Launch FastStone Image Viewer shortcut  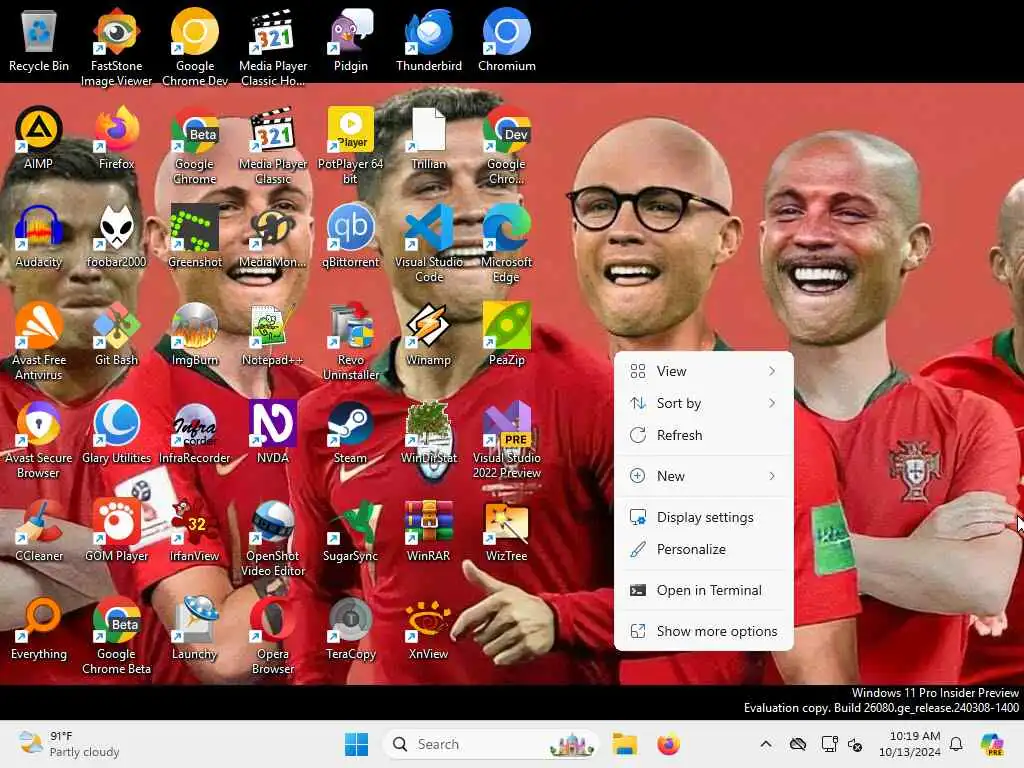tap(116, 47)
